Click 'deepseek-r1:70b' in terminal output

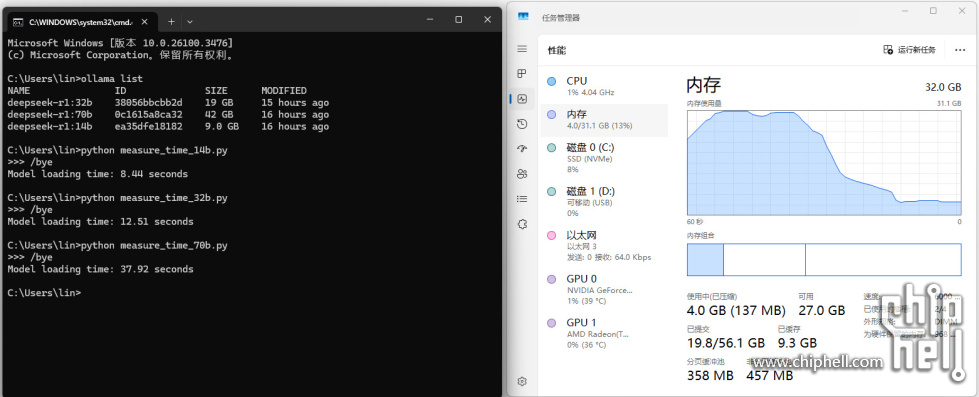[x=50, y=114]
